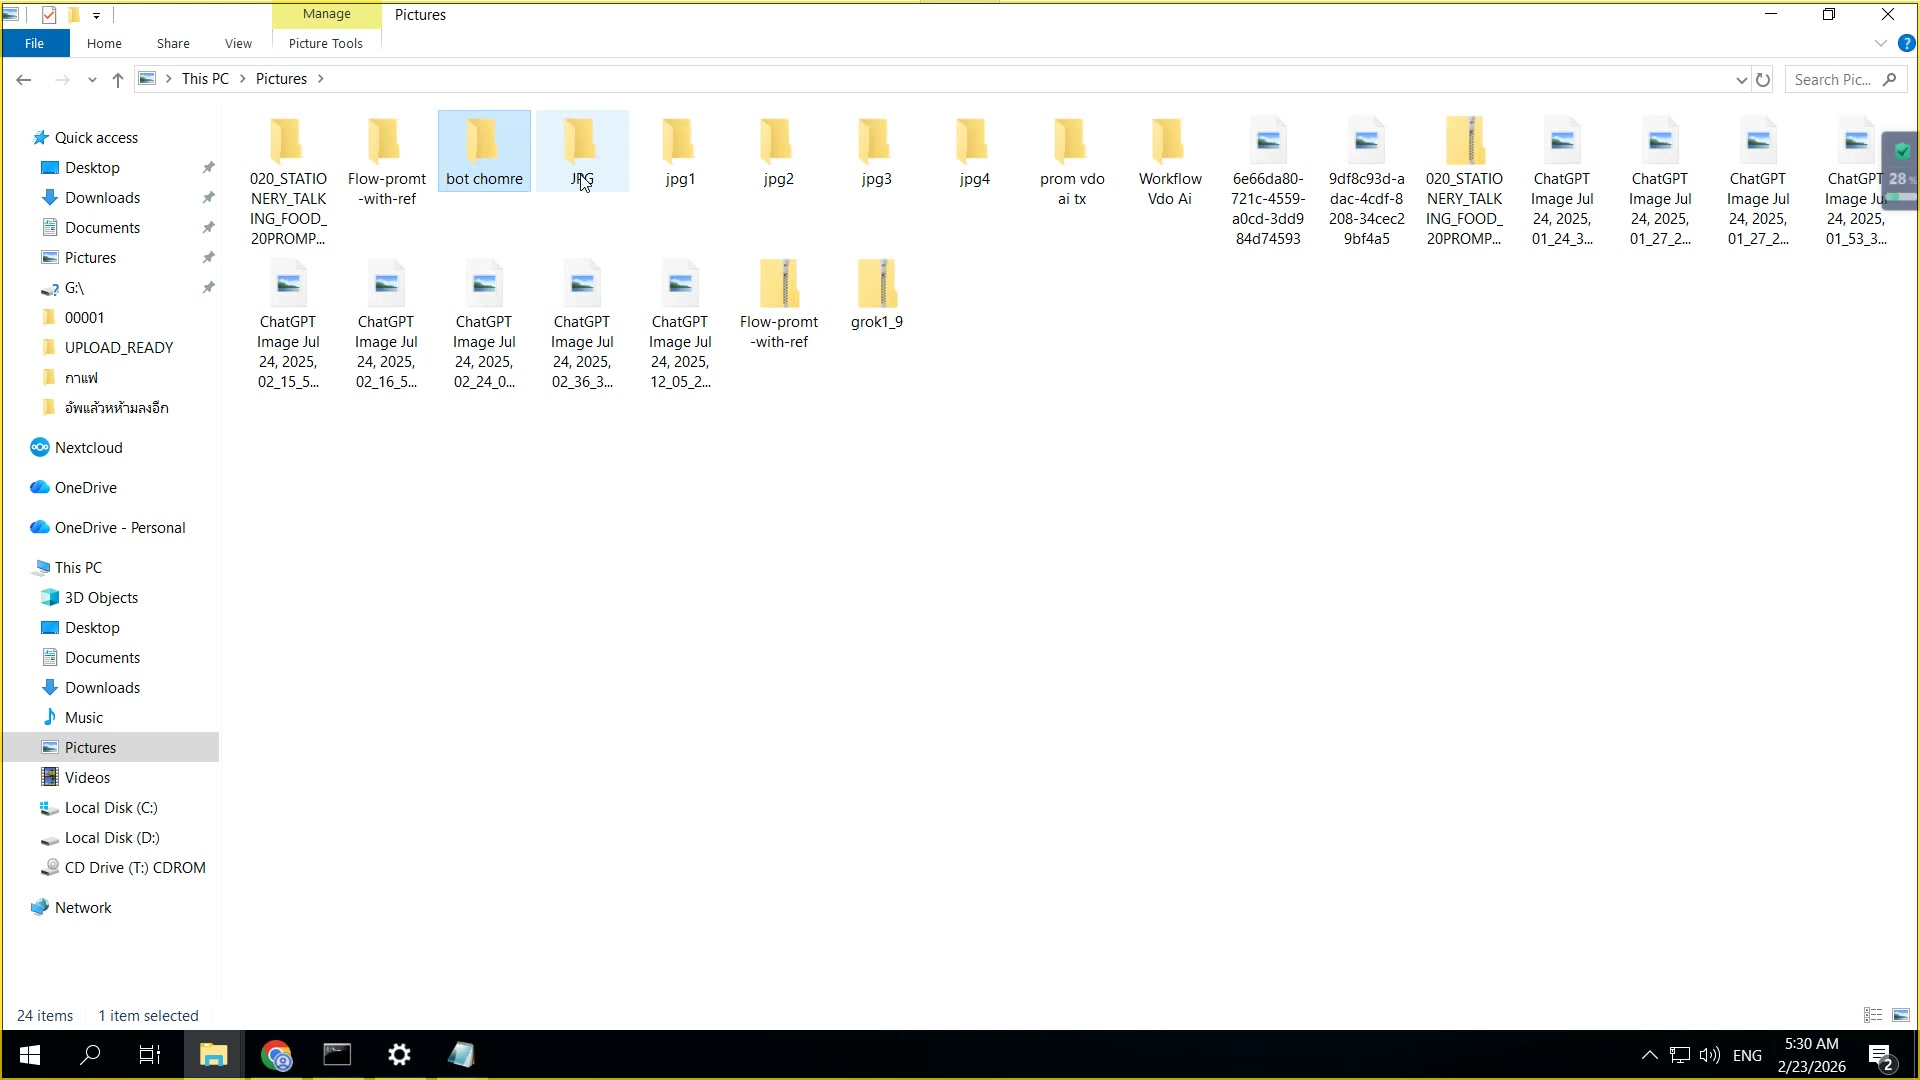Switch to Details view in status bar
The image size is (1920, 1080).
pyautogui.click(x=1871, y=1015)
